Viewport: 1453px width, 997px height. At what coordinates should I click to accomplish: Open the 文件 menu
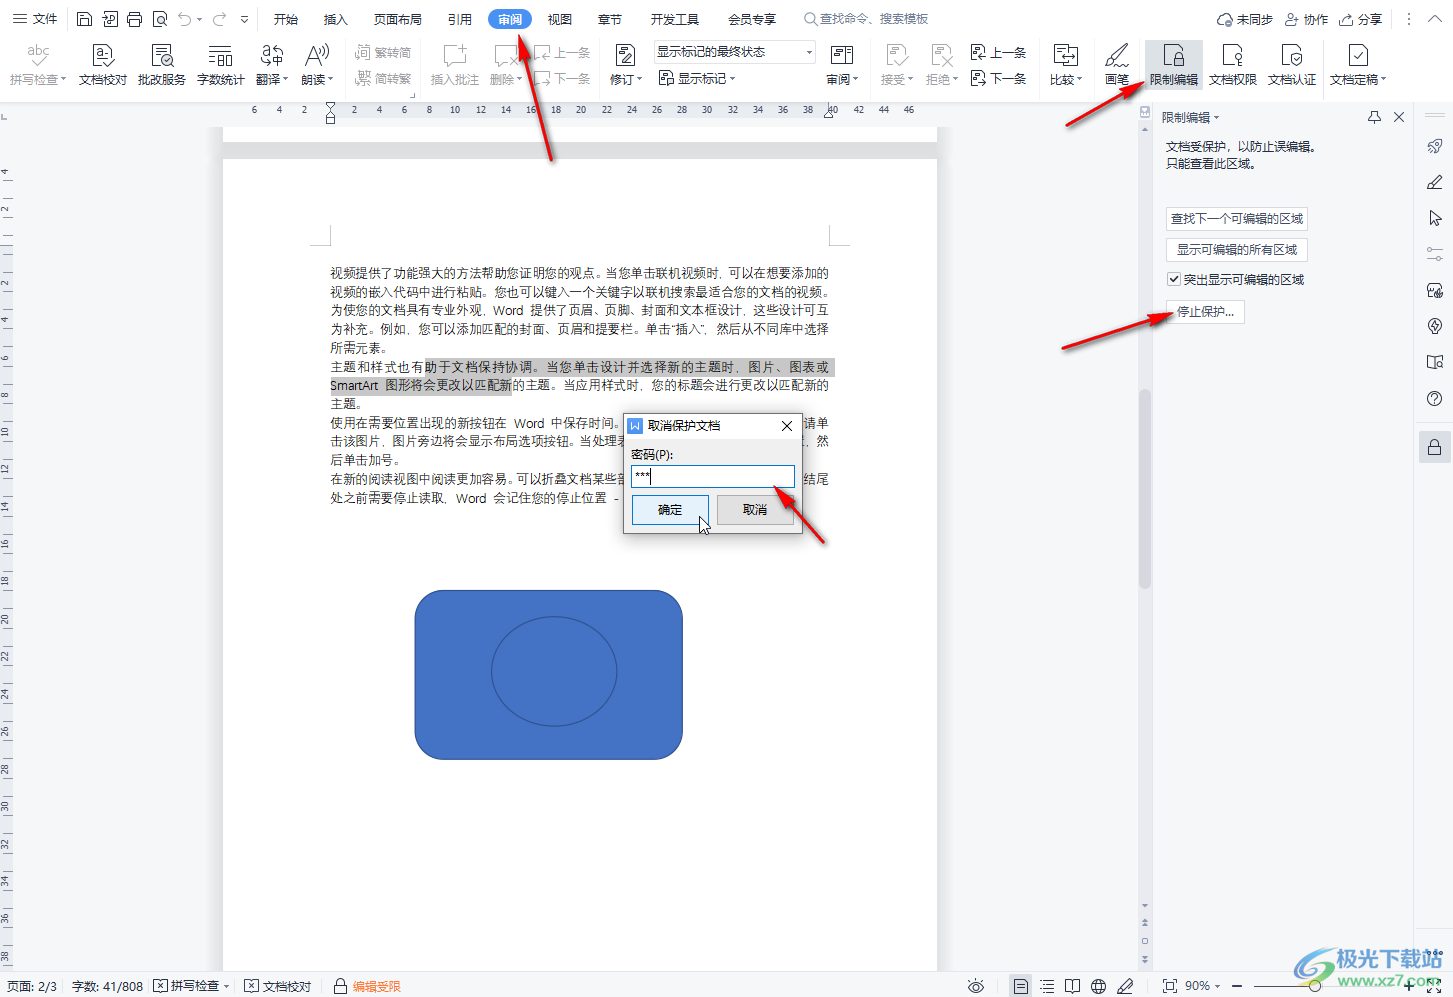pos(35,19)
